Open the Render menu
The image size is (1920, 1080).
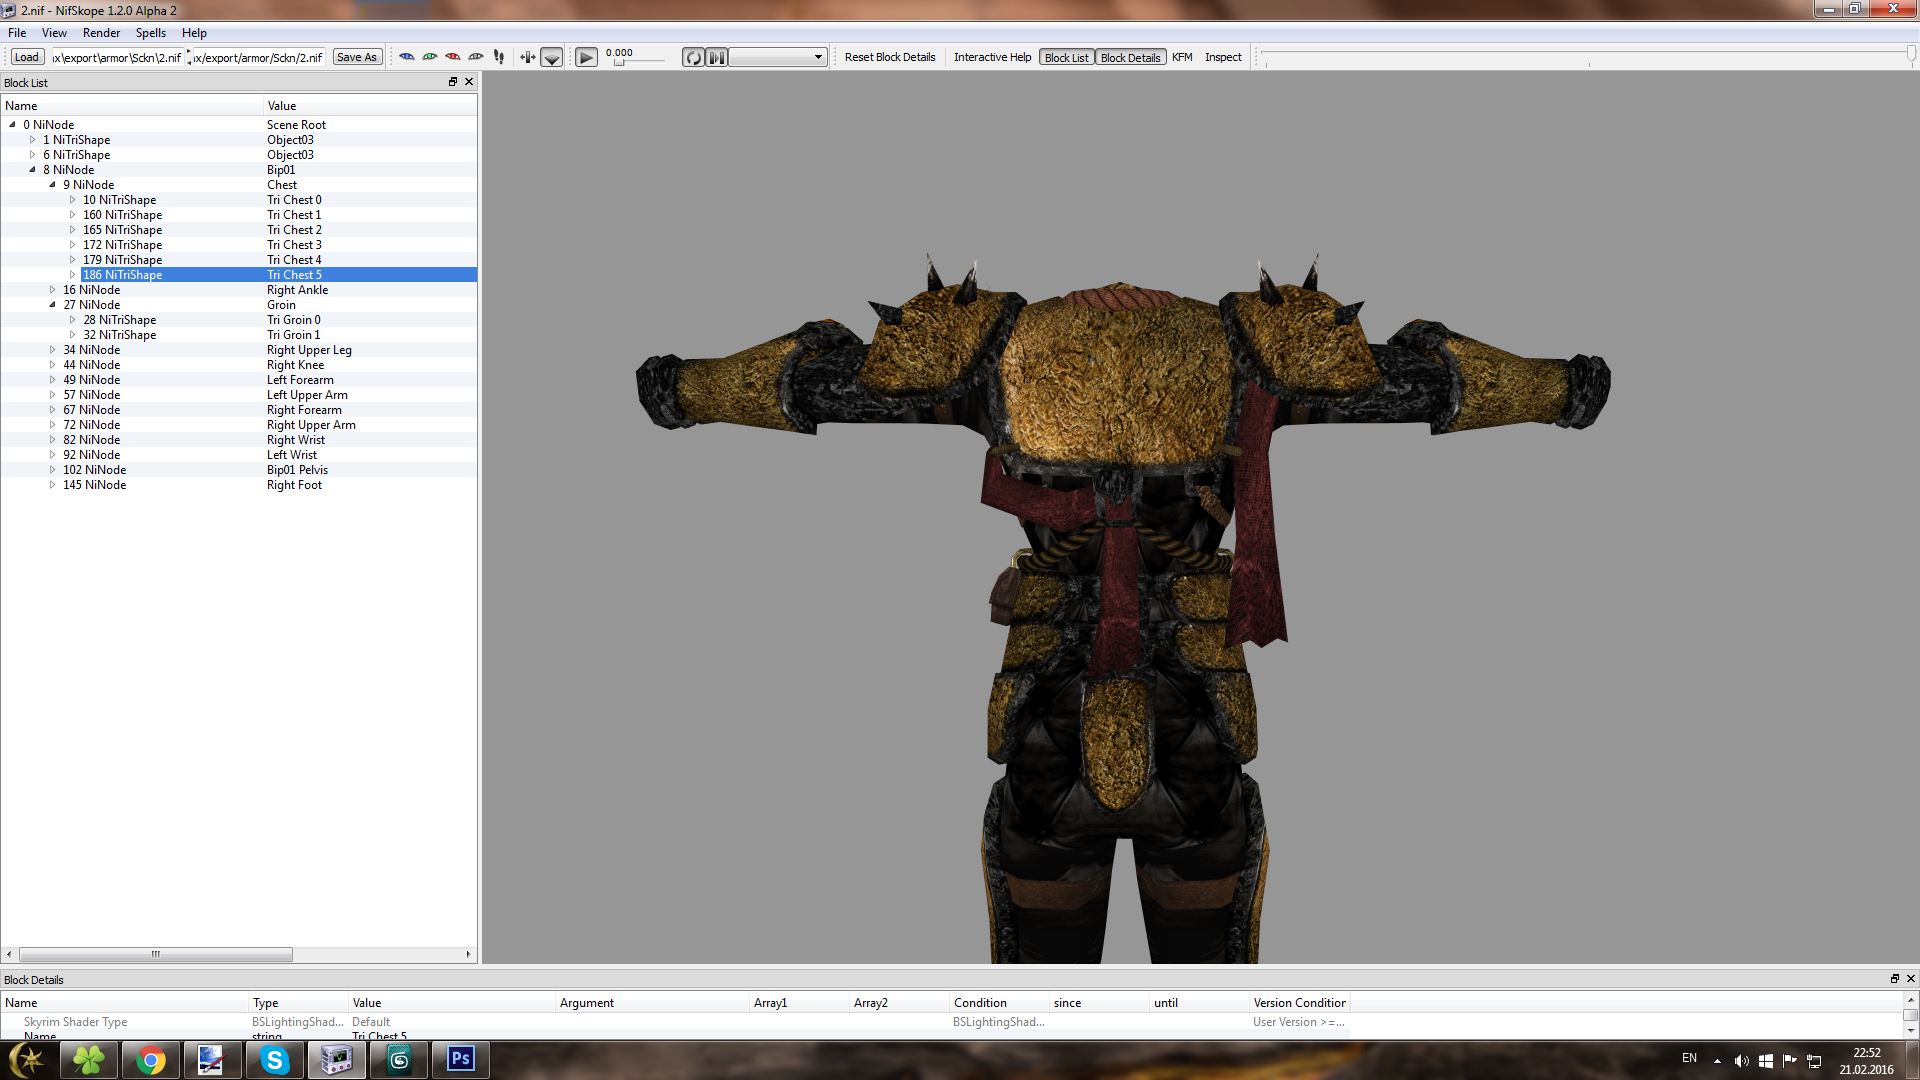pyautogui.click(x=101, y=33)
